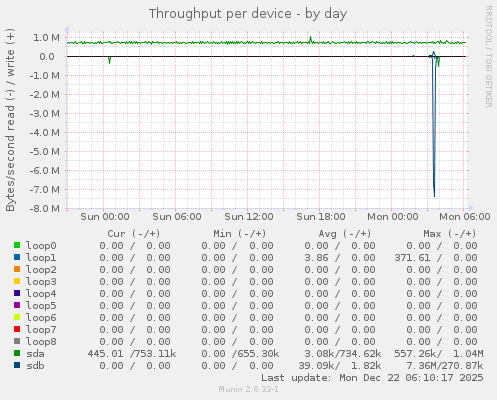Select the sda legend label
The image size is (497, 400).
tap(35, 354)
